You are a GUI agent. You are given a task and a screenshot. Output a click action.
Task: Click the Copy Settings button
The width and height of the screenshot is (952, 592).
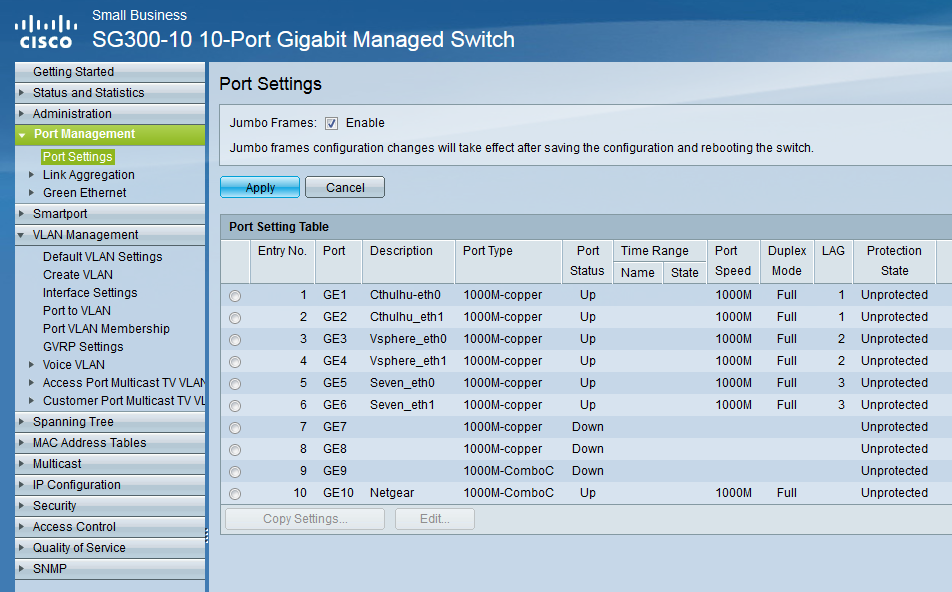point(305,519)
